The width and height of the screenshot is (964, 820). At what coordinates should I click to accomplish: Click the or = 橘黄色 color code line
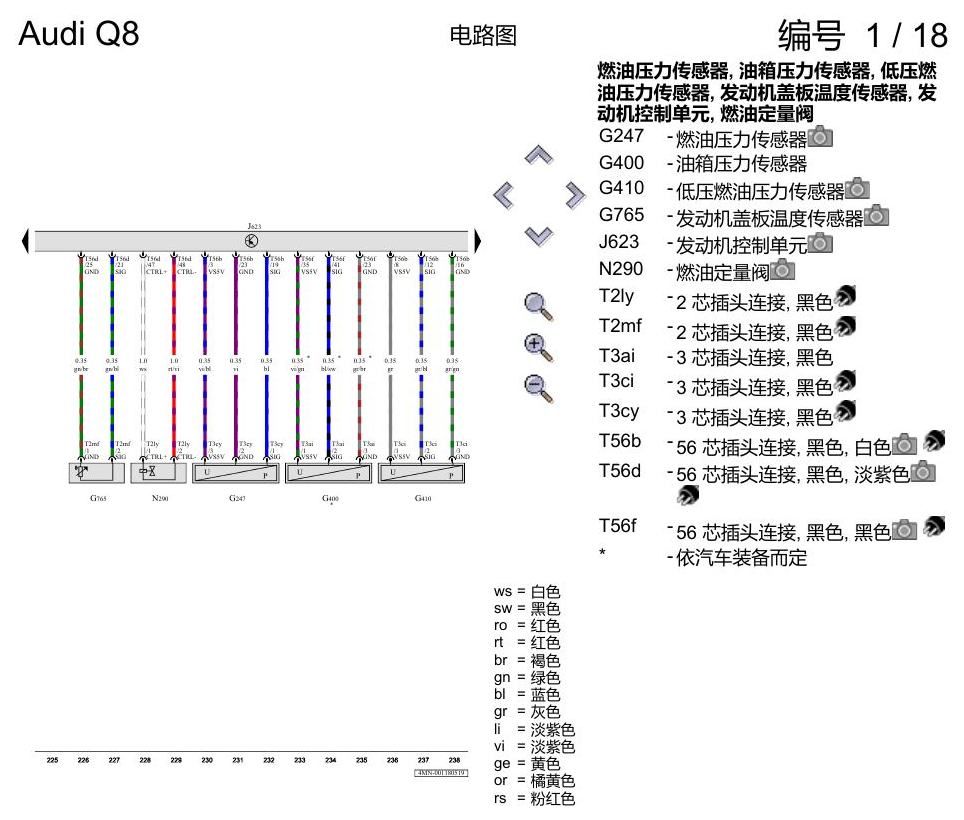click(534, 781)
